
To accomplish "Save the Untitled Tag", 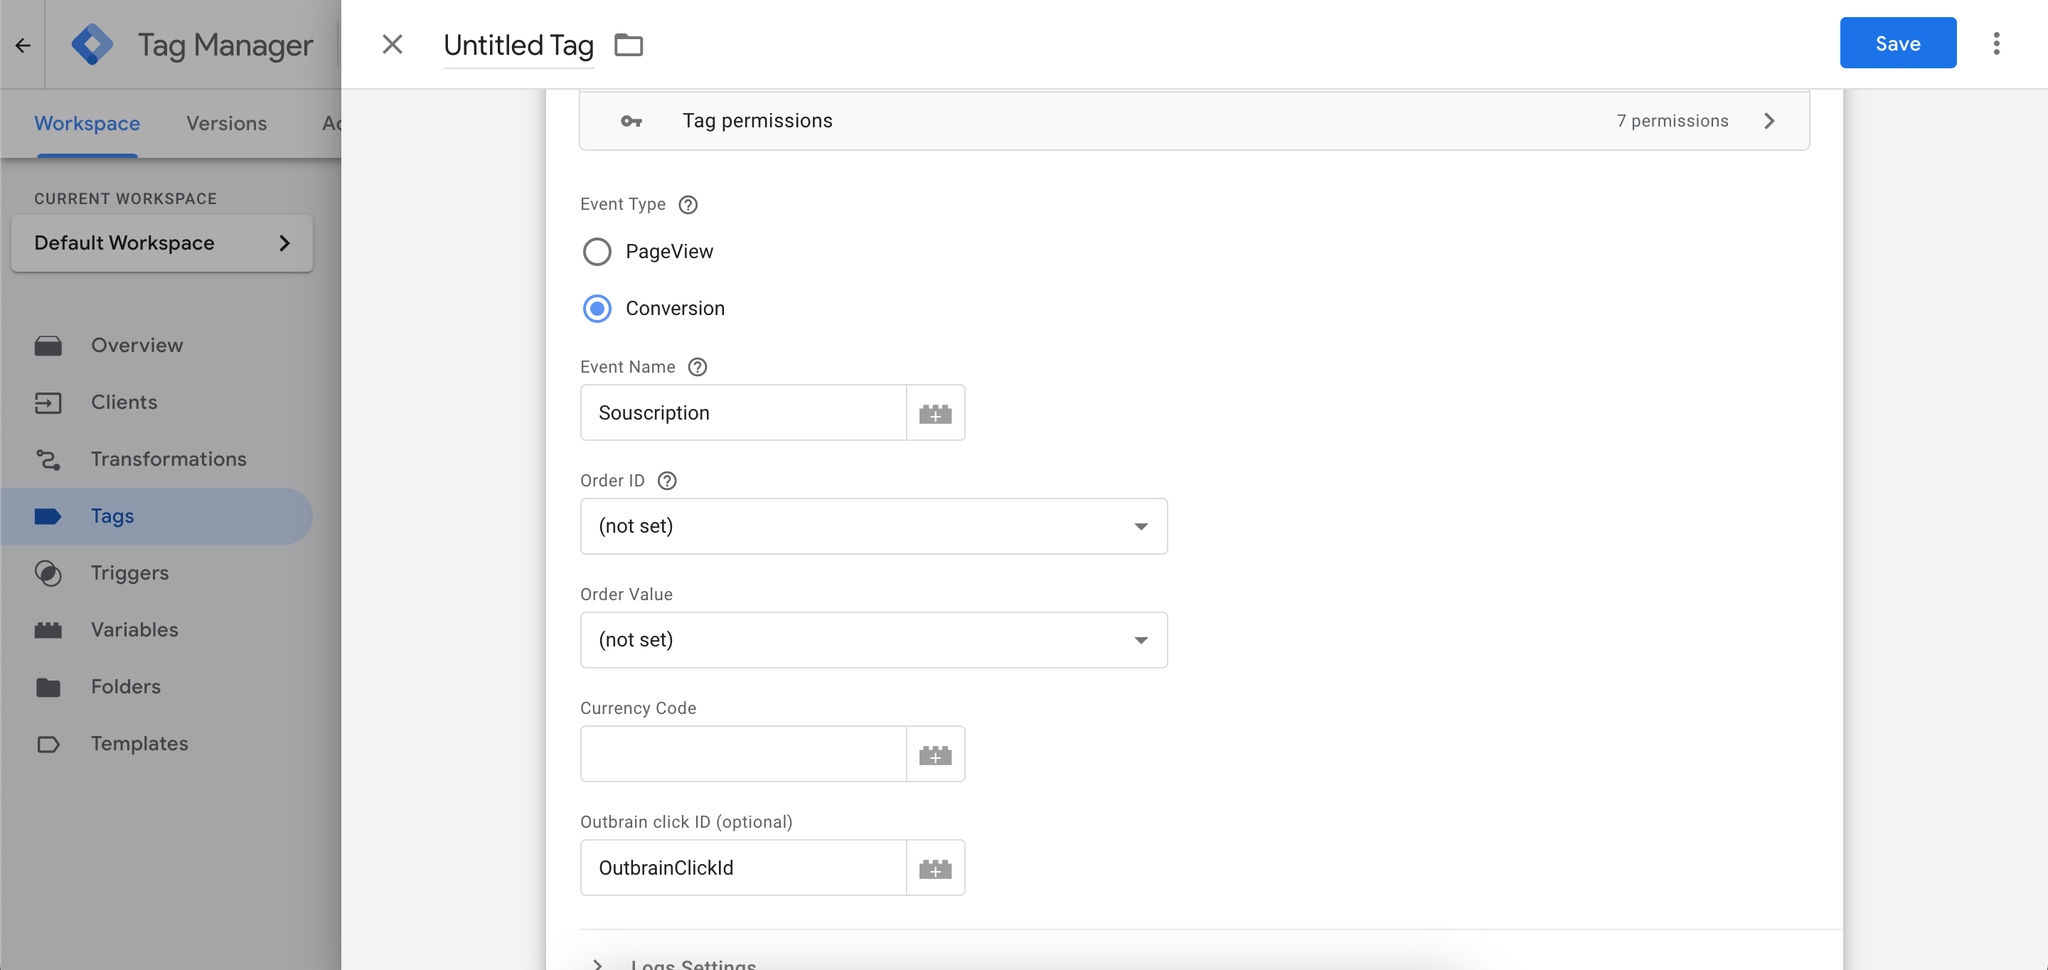I will 1897,43.
